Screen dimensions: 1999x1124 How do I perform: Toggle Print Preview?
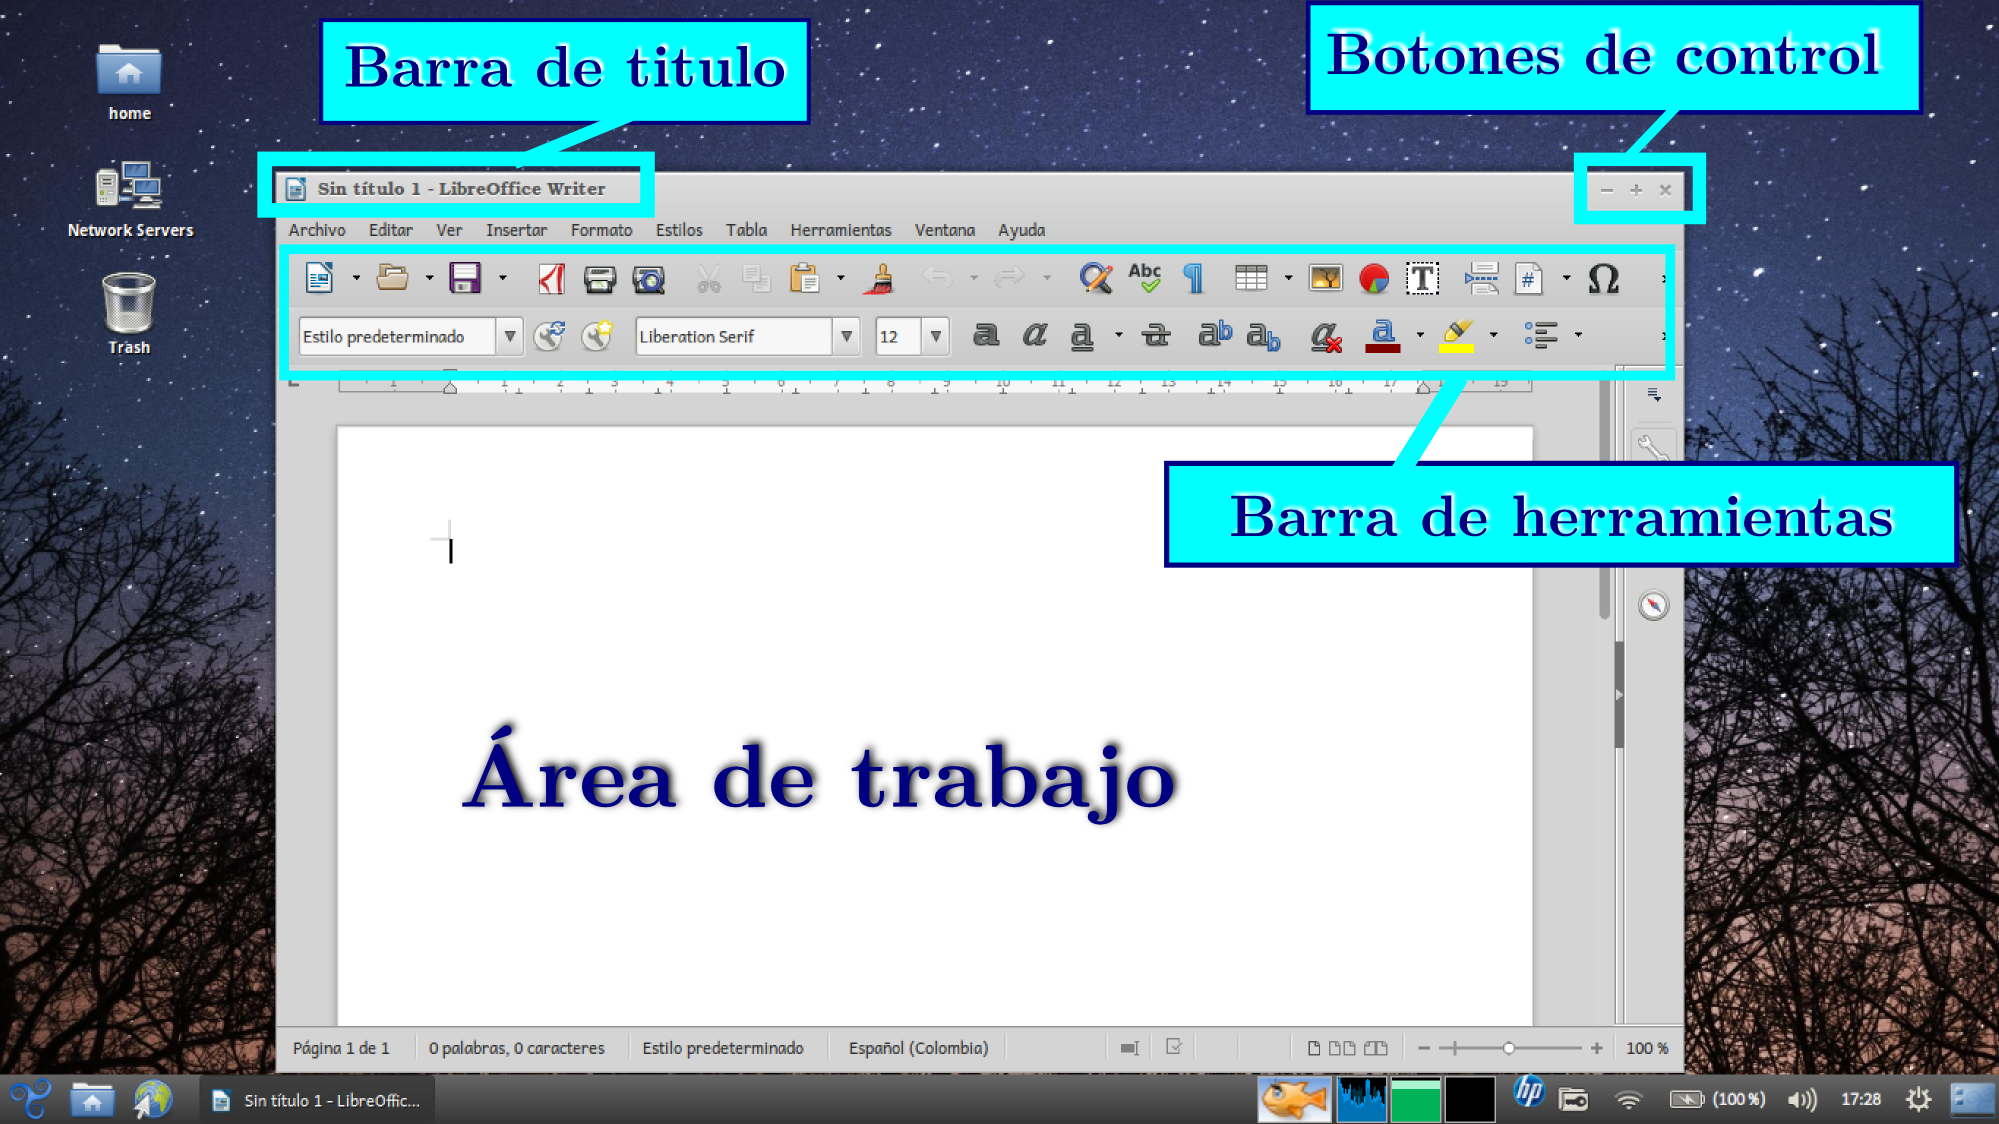[649, 279]
